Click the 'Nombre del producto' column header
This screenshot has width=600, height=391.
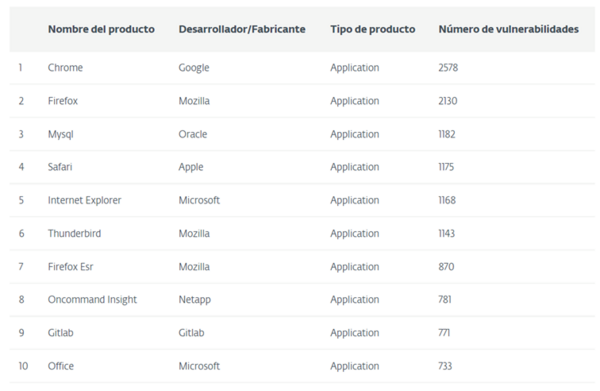101,29
